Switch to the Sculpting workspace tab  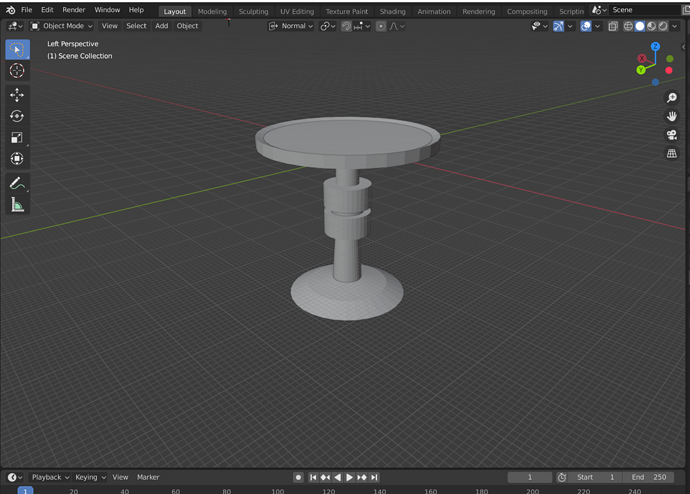(253, 11)
